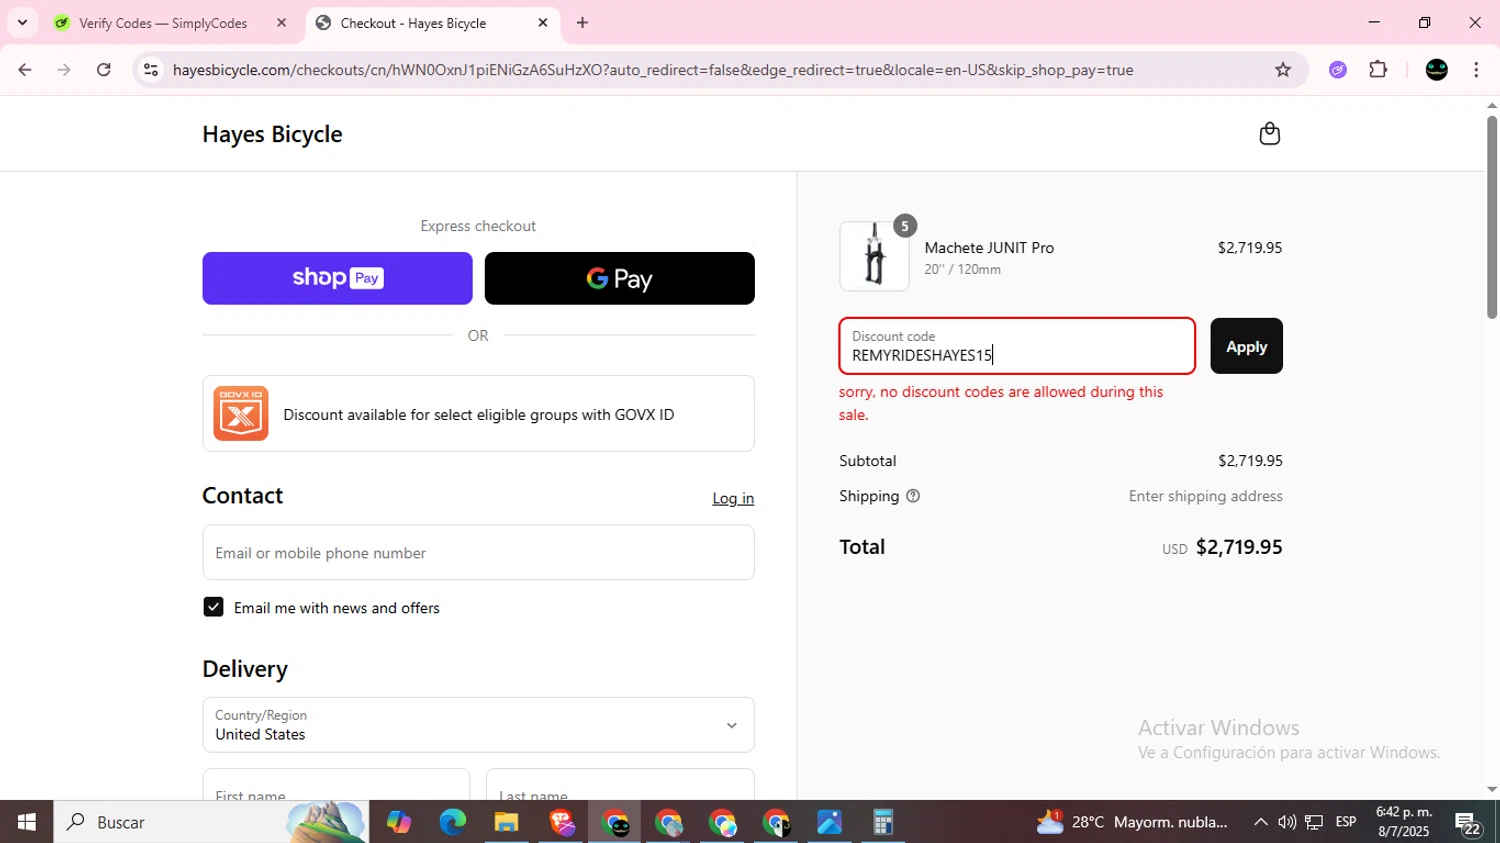This screenshot has width=1500, height=843.
Task: Click the scrollbar down arrow
Action: click(x=1492, y=790)
